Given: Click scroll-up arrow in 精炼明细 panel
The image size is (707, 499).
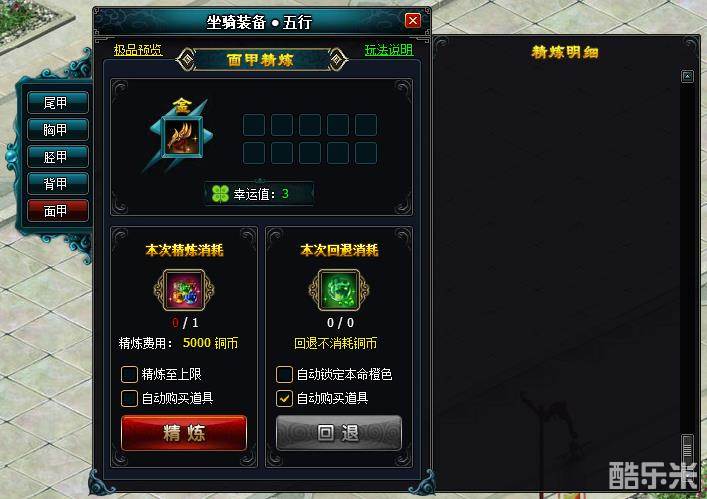Looking at the screenshot, I should coord(687,76).
